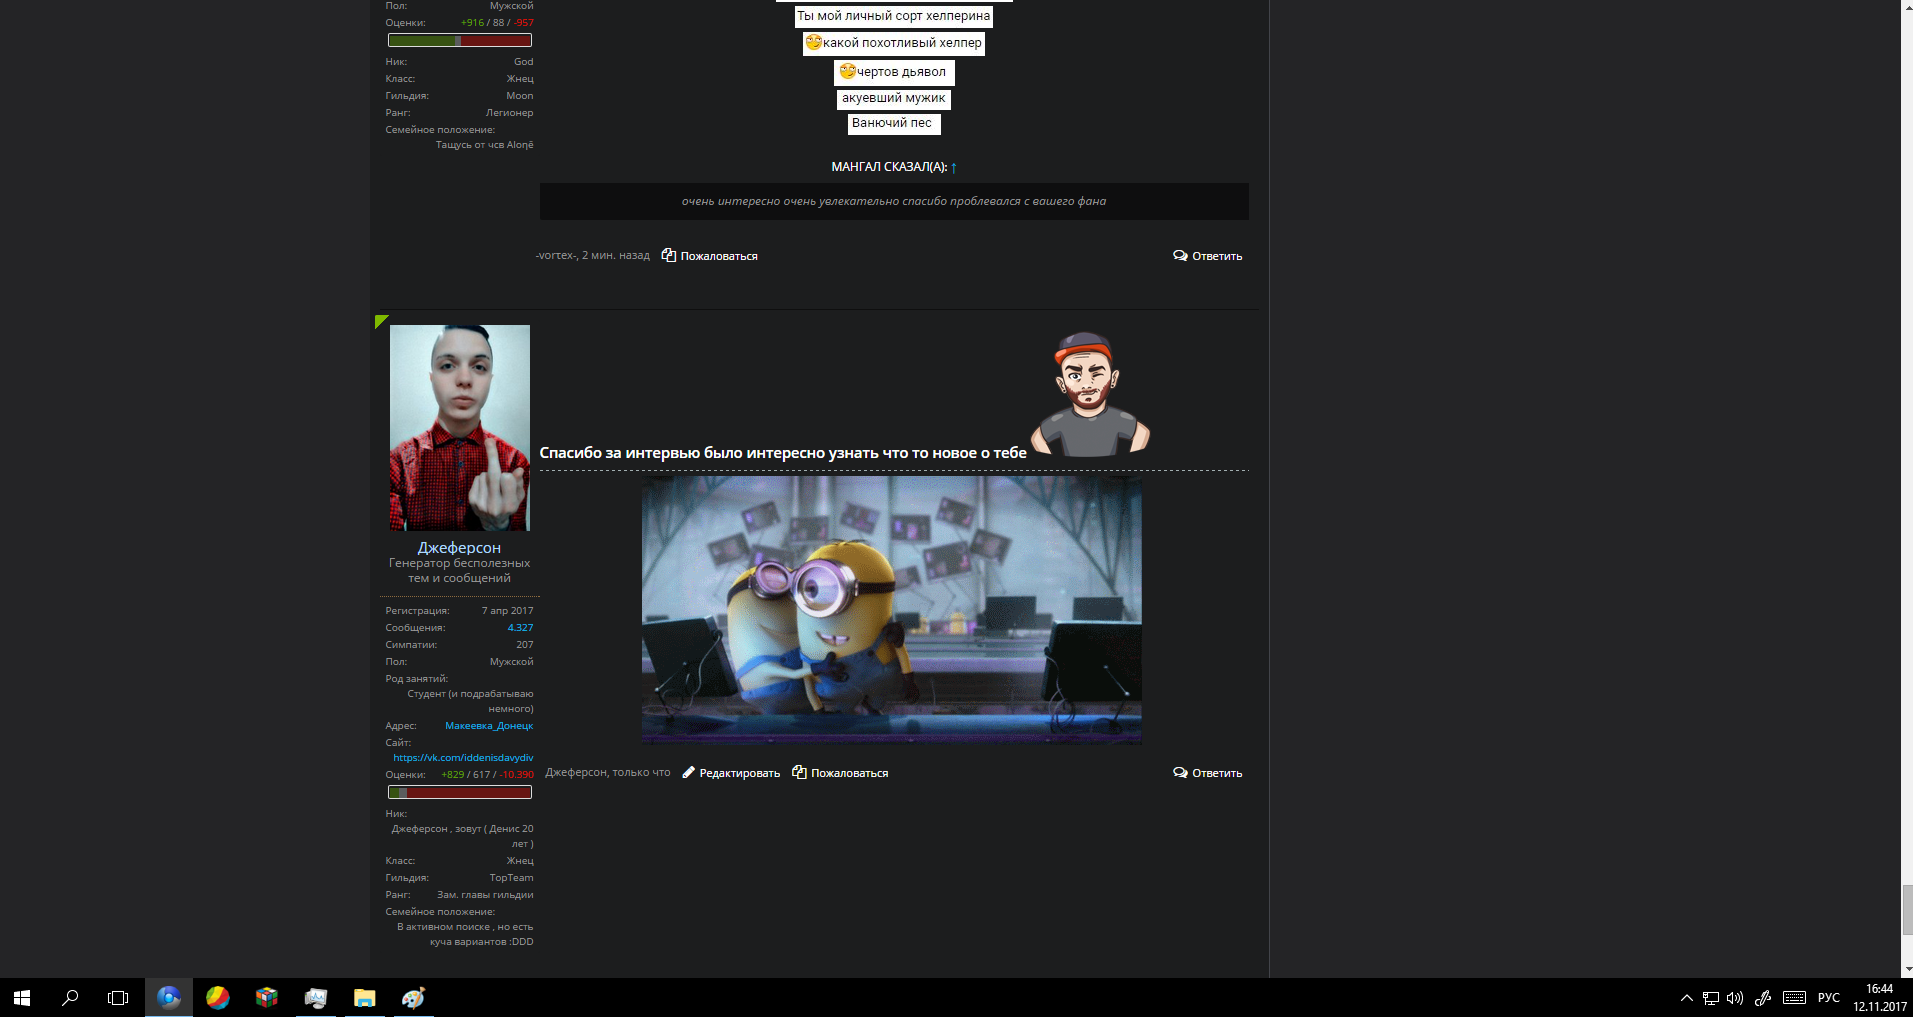Click Редактировать on Джеферсон's post
Viewport: 1913px width, 1017px height.
(731, 773)
